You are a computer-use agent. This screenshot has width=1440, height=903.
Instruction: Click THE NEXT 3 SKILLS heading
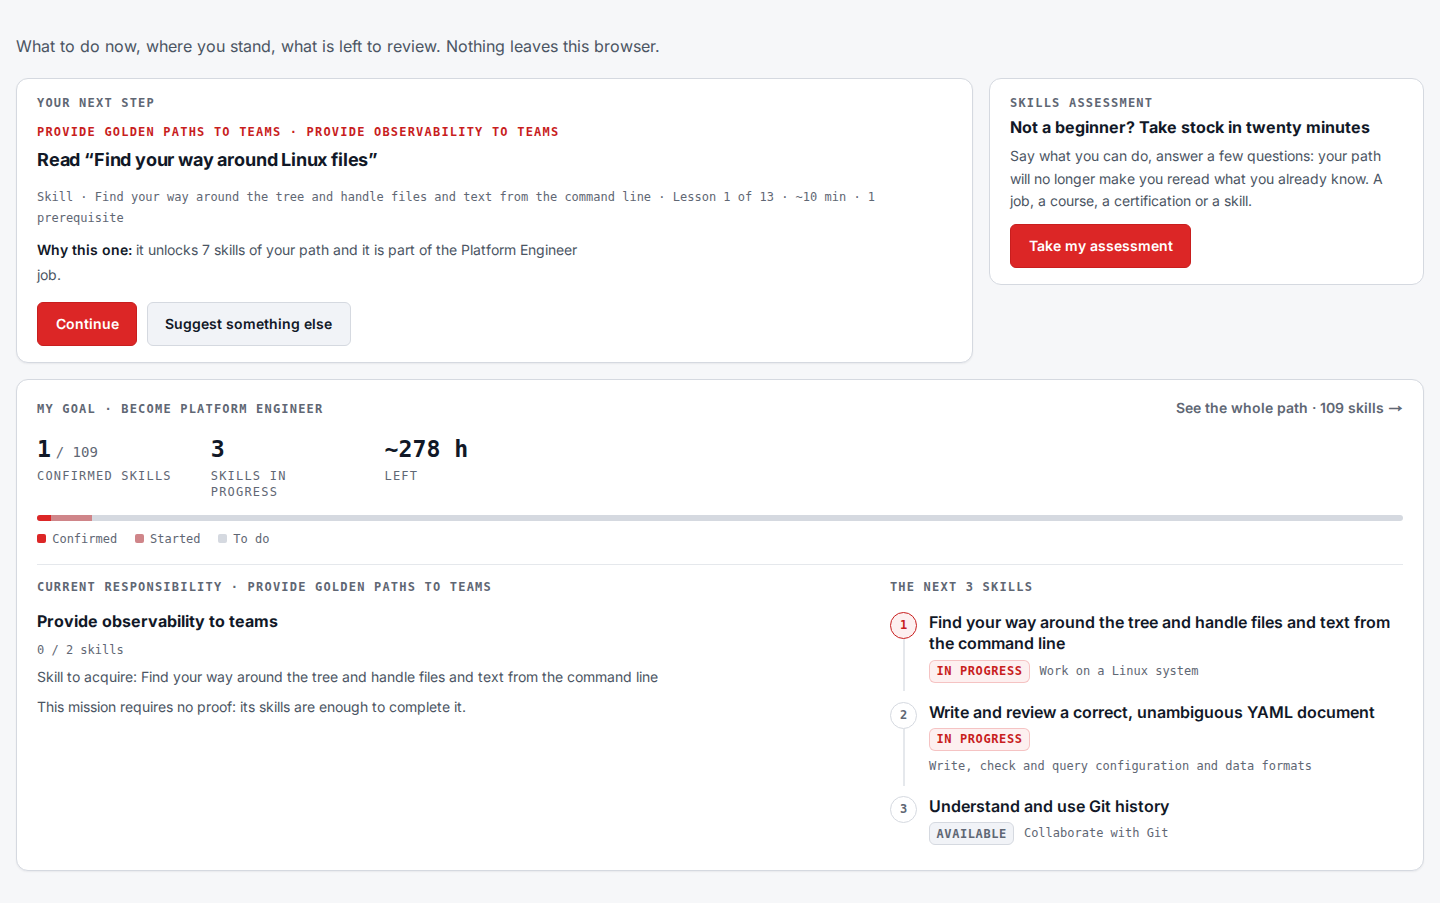pos(961,587)
